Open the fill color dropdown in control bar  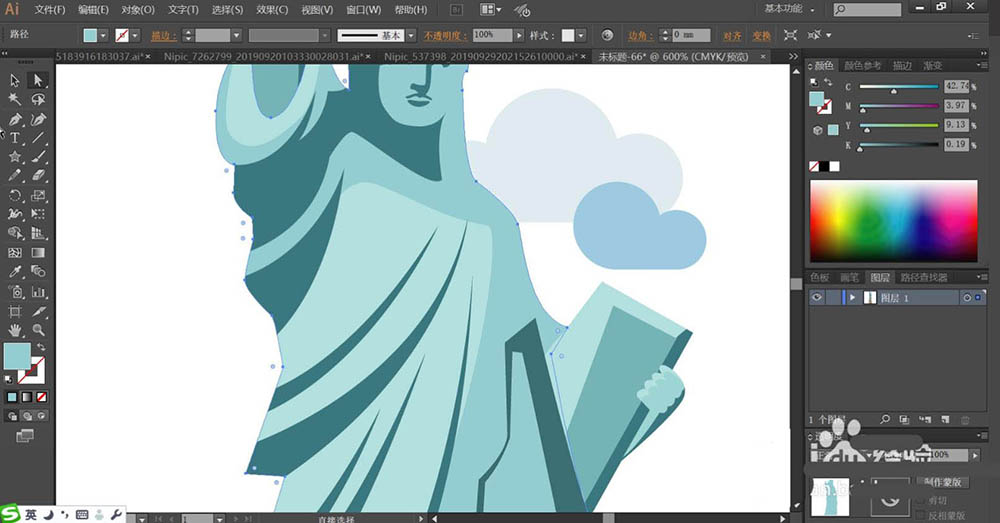[103, 36]
